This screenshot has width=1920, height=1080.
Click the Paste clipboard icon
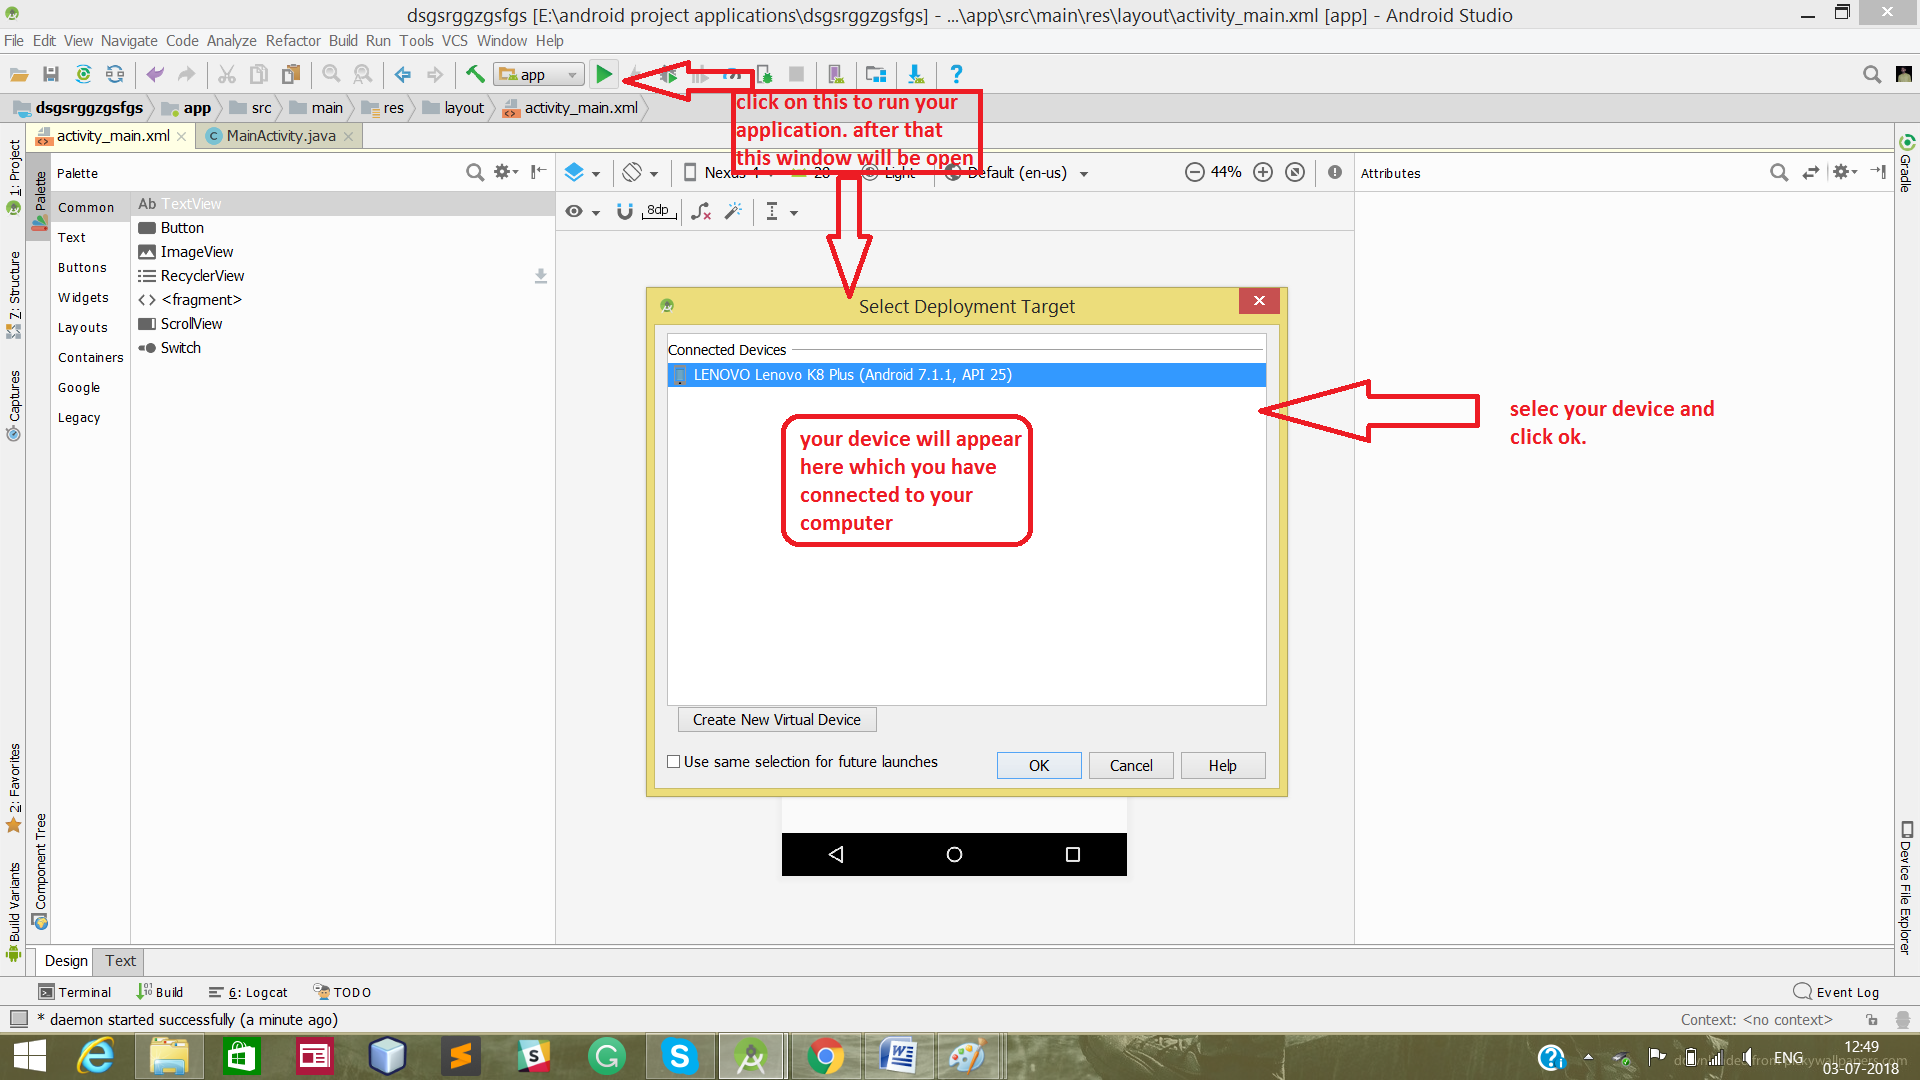click(x=291, y=74)
